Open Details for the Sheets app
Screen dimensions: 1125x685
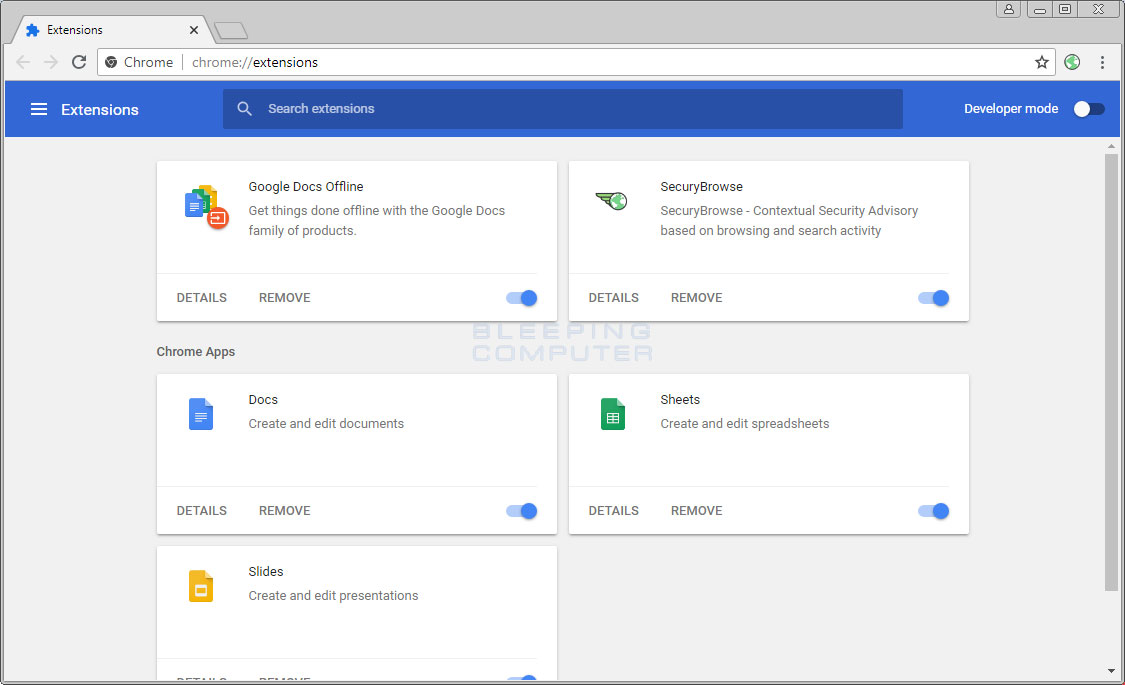(613, 510)
